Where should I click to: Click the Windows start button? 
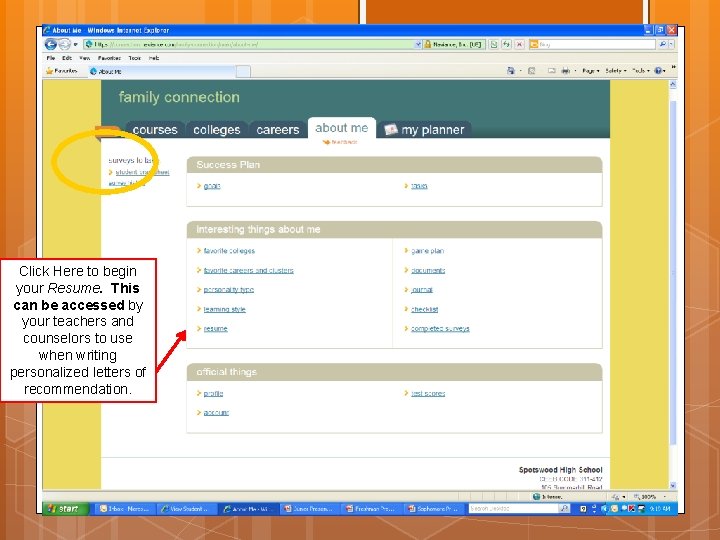pyautogui.click(x=65, y=509)
